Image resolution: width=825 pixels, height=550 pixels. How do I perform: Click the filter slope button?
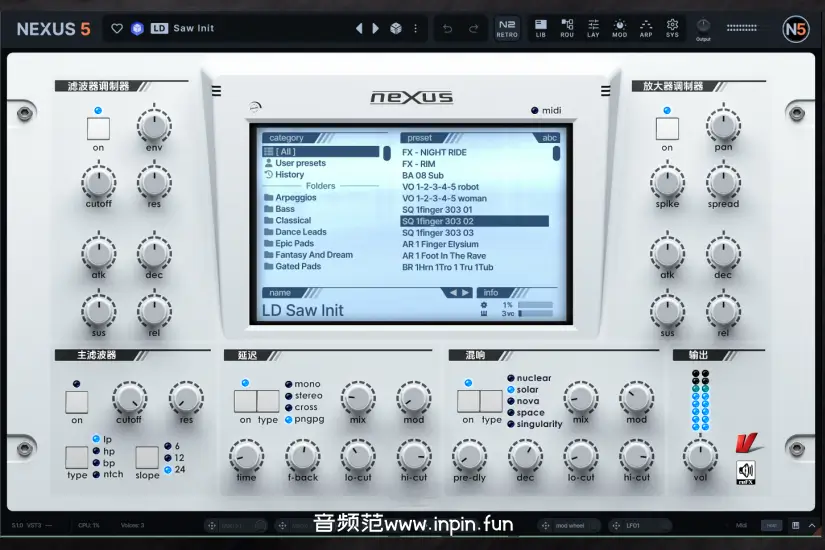tap(147, 457)
